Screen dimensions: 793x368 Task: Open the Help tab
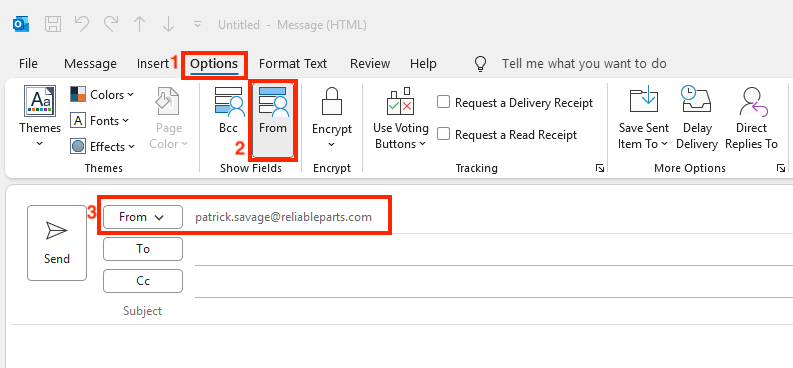(x=423, y=64)
